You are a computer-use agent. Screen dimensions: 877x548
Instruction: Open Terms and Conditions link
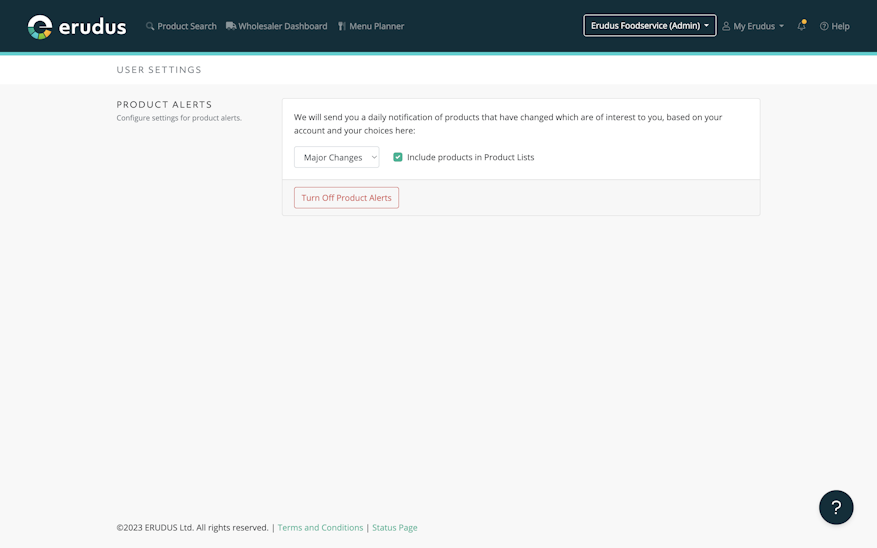(x=320, y=527)
